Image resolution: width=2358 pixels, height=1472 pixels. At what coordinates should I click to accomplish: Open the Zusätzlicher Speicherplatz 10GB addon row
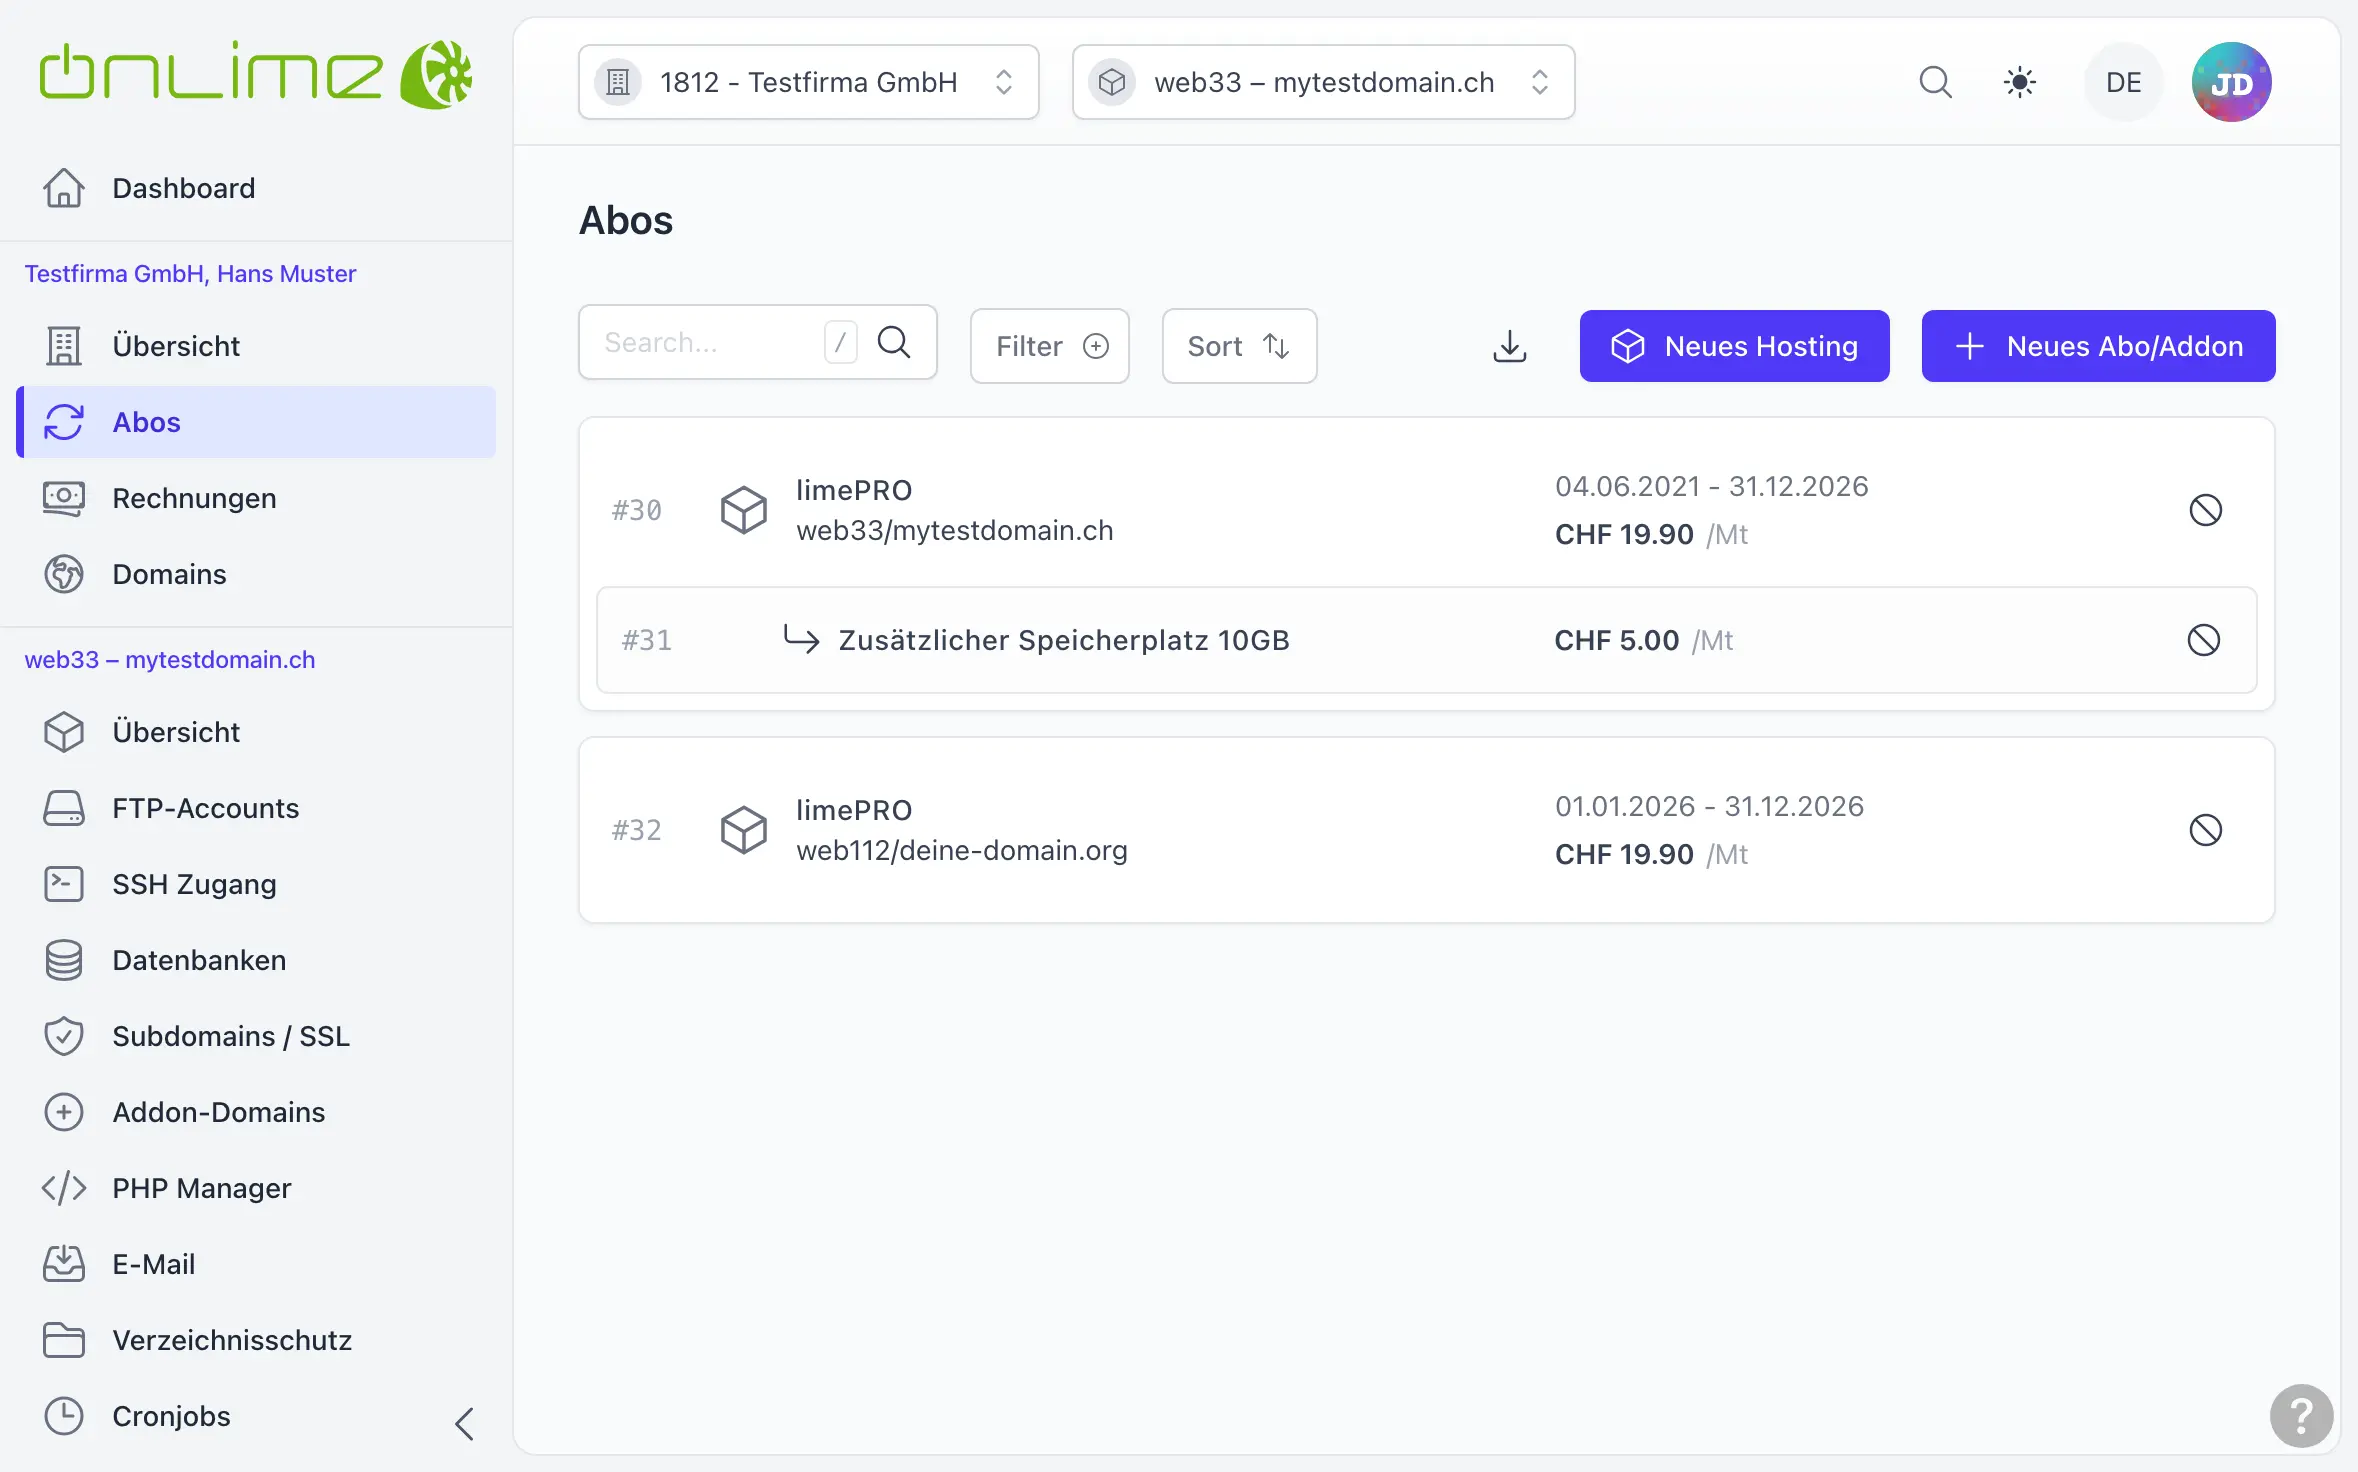(x=1427, y=640)
